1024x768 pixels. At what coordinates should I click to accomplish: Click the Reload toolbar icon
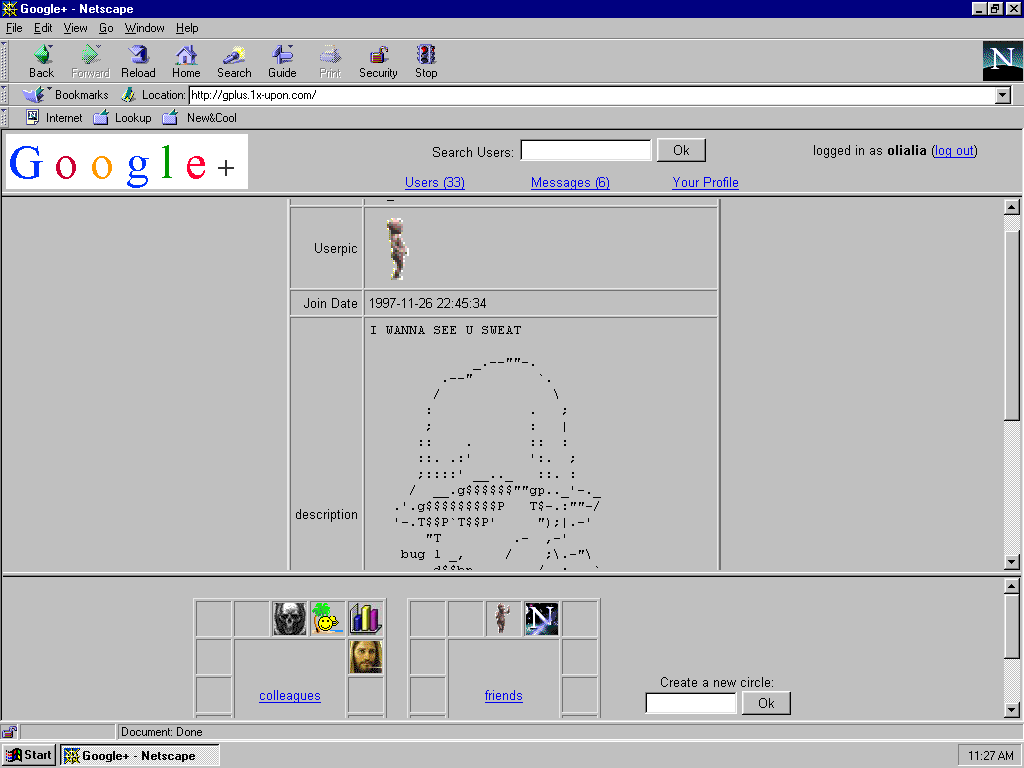pos(138,61)
